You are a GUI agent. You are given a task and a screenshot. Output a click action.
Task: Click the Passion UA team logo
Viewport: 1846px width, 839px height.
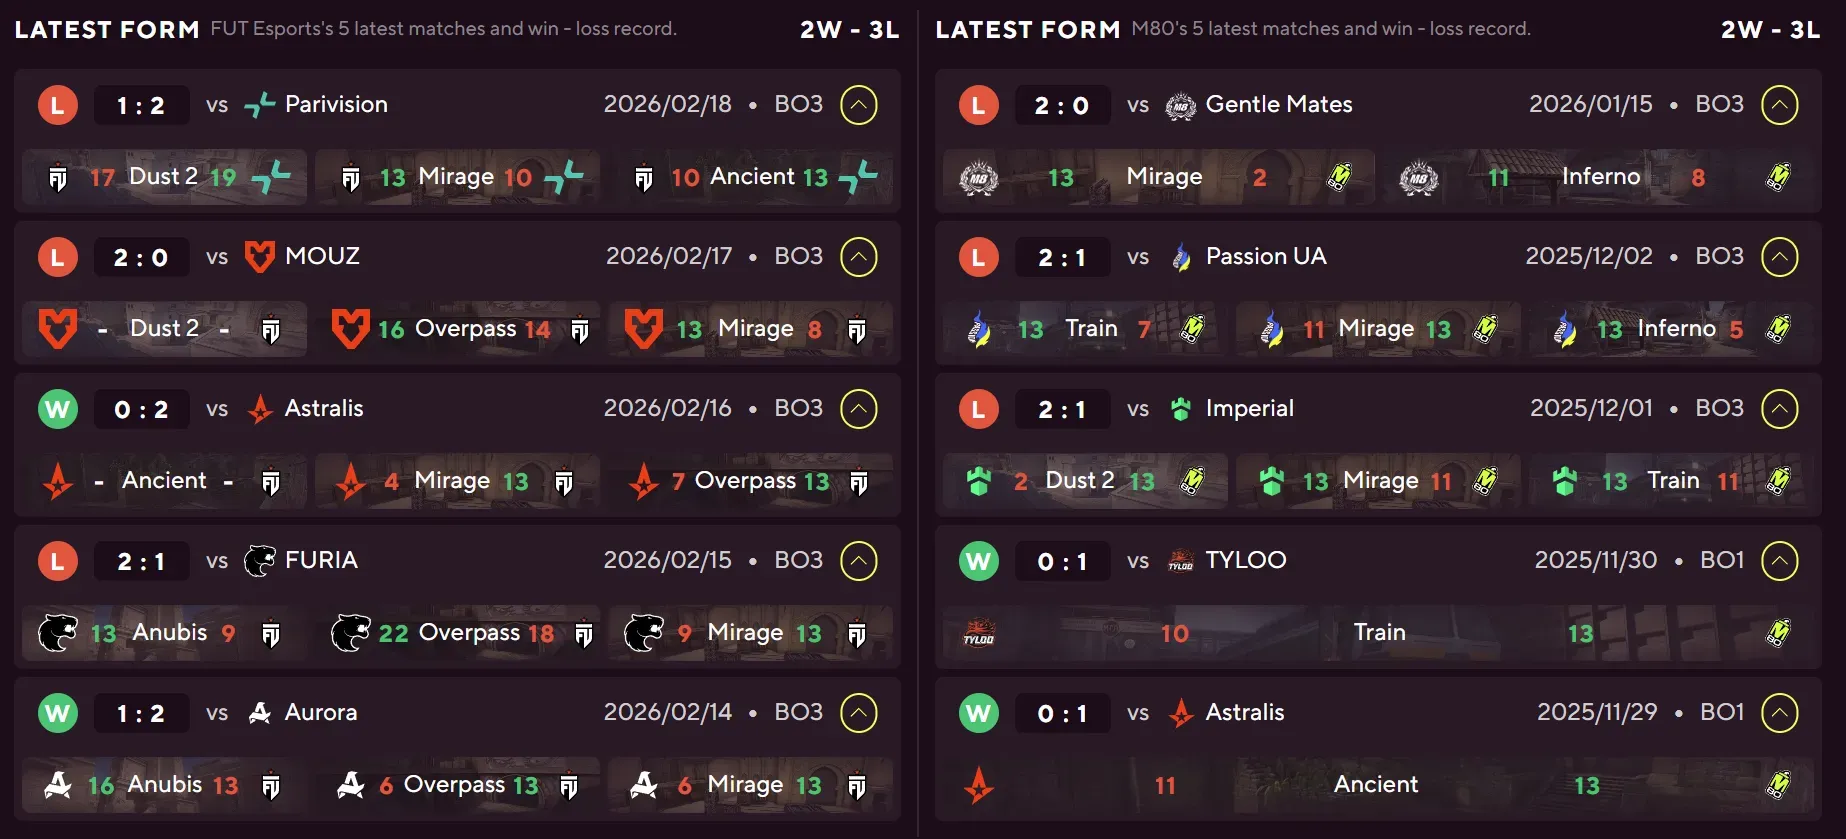(1181, 257)
